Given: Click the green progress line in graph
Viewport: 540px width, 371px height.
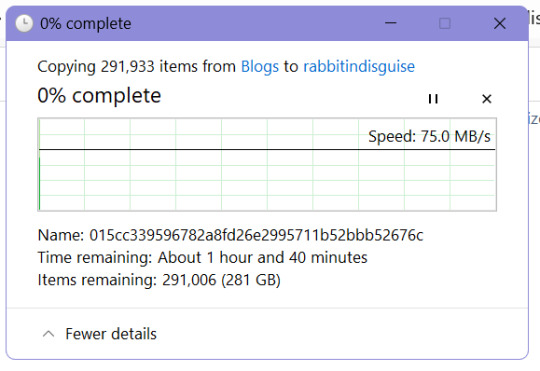Looking at the screenshot, I should tap(40, 183).
